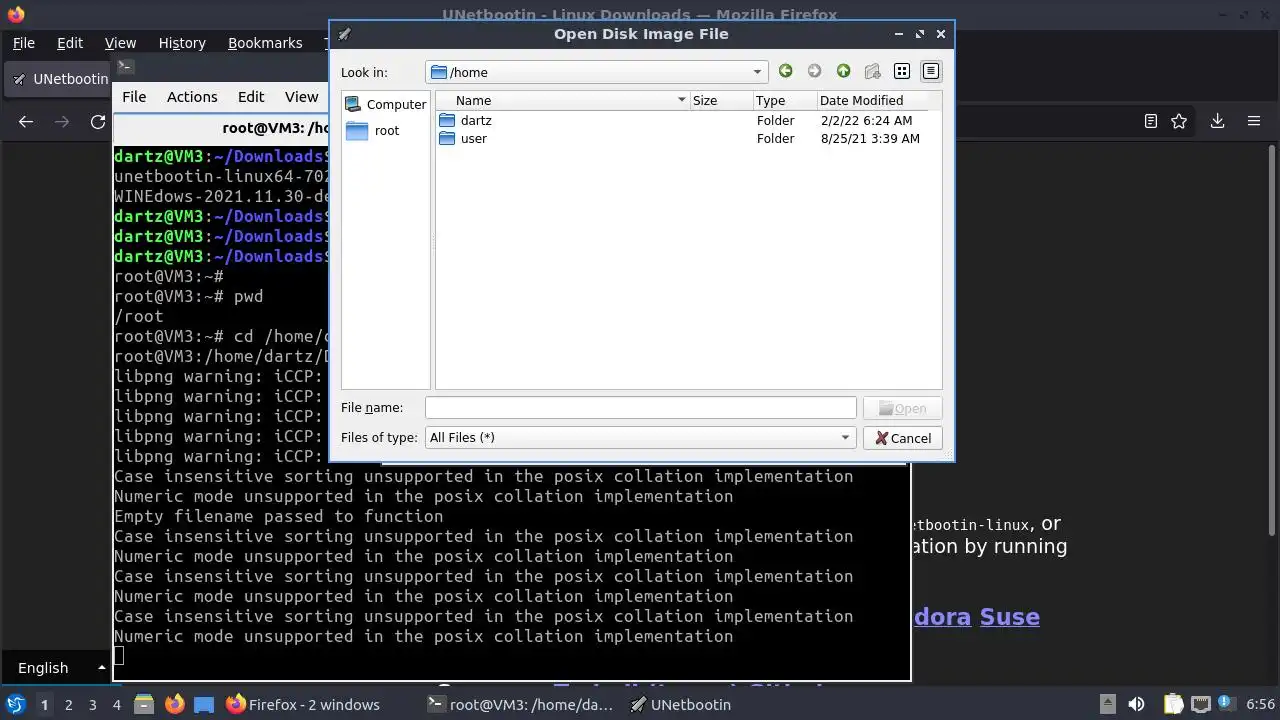Screen dimensions: 1280x720
Task: Click the Forward navigation arrow in dialog
Action: 814,71
